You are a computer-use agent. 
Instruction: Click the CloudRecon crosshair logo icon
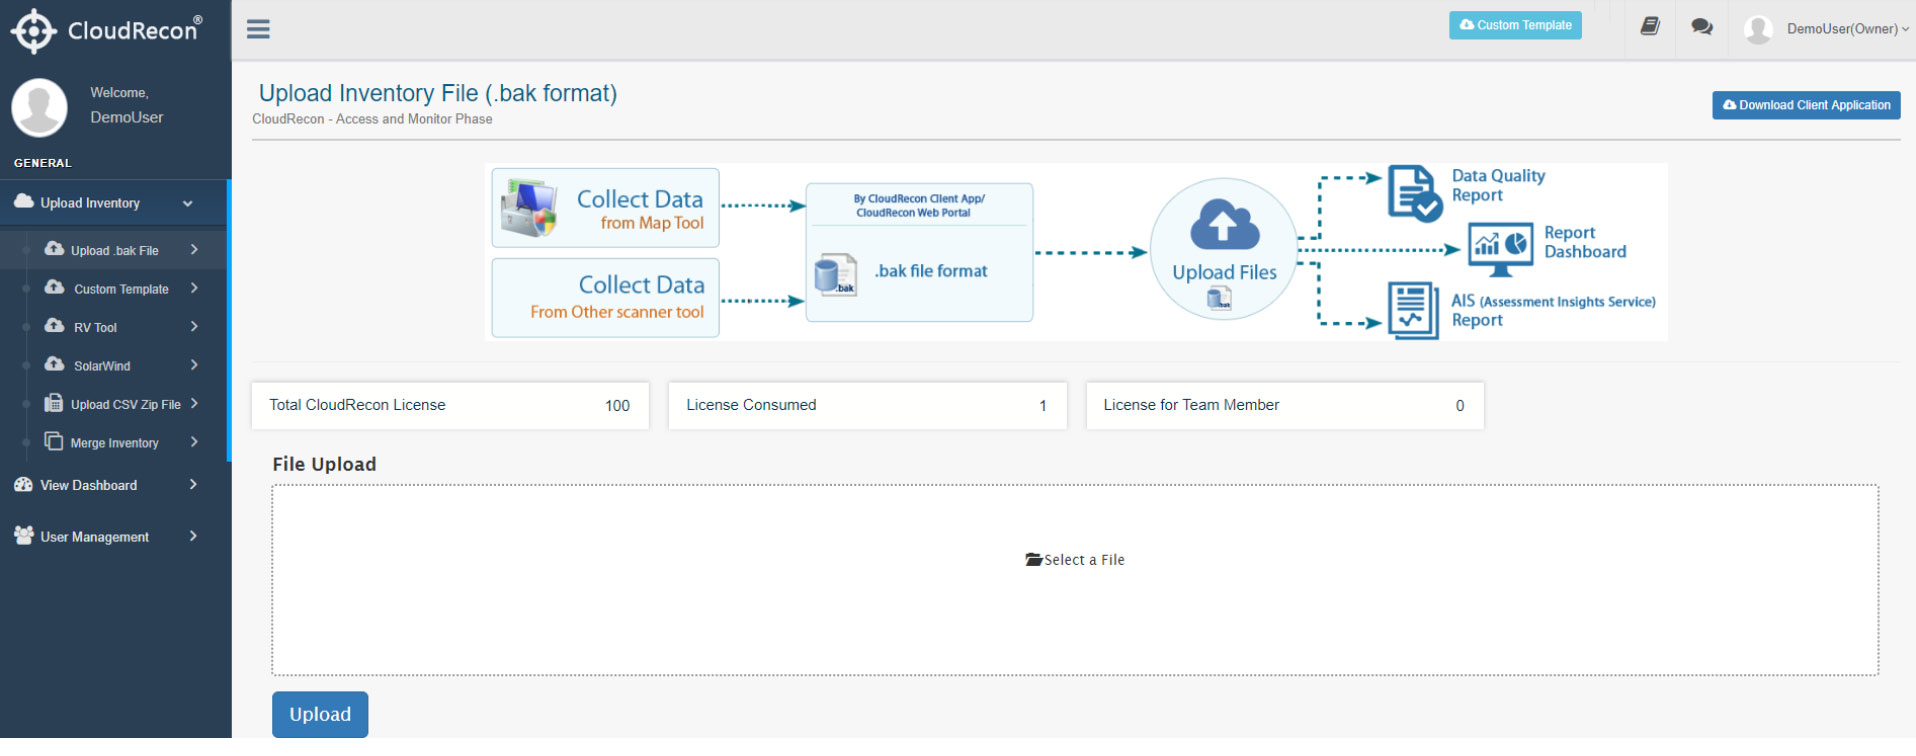[x=33, y=30]
